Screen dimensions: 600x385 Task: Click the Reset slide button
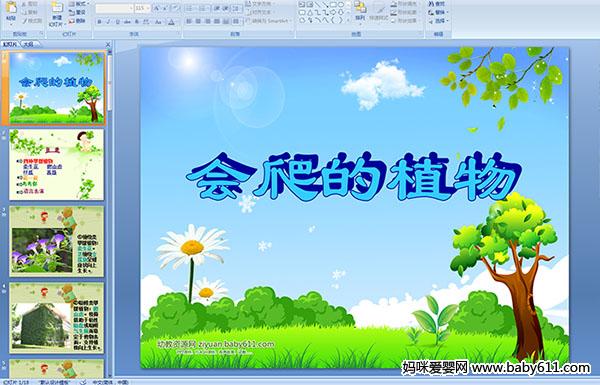click(78, 12)
